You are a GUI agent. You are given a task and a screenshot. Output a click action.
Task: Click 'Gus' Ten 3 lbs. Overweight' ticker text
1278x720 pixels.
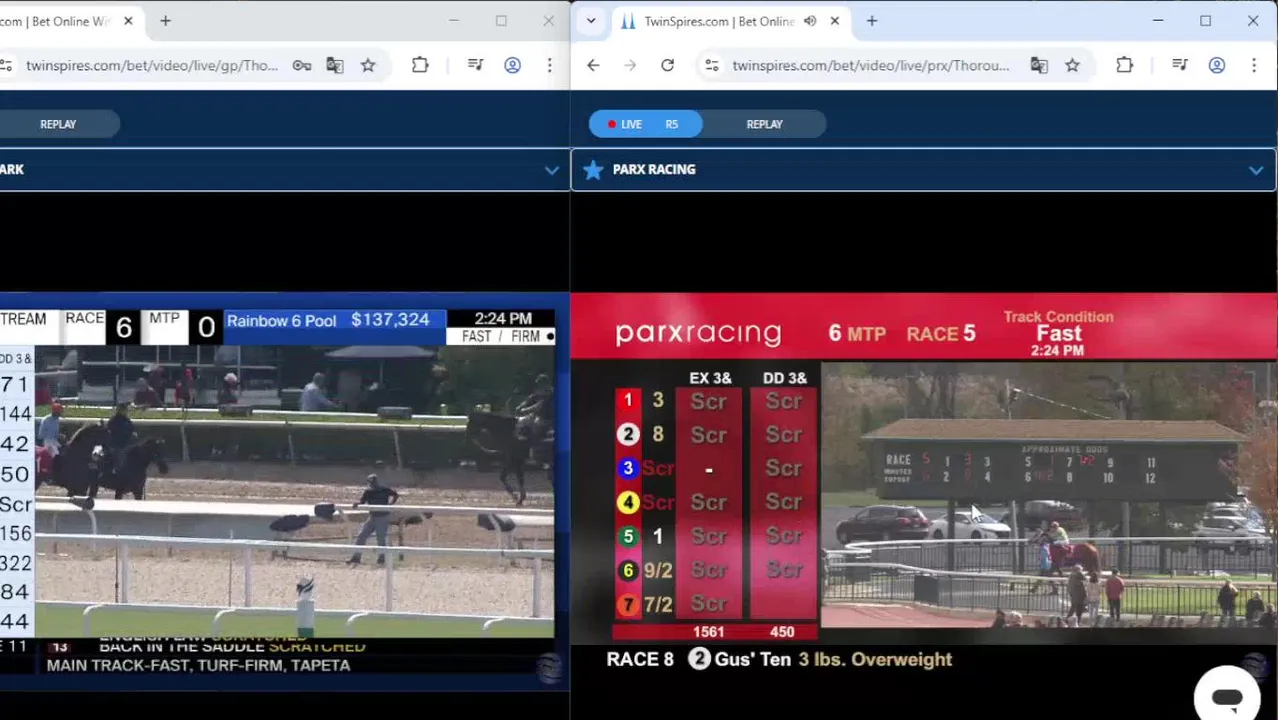coord(834,659)
